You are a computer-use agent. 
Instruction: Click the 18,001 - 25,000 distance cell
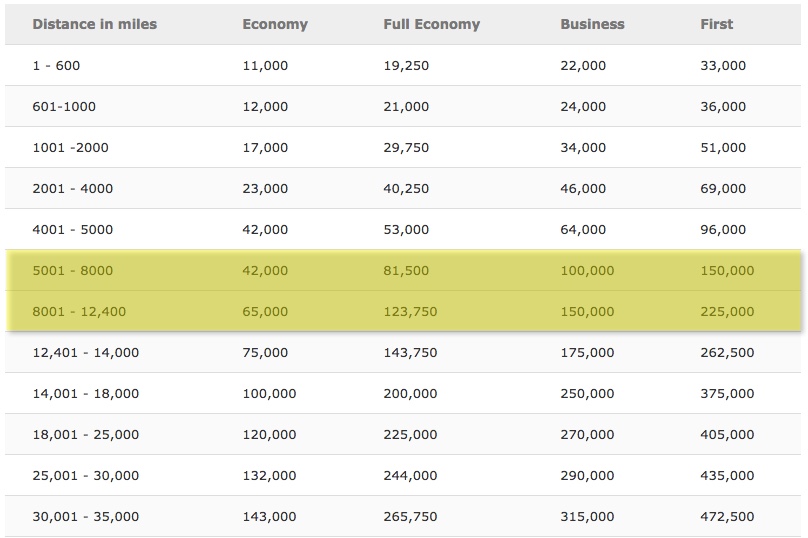coord(86,434)
